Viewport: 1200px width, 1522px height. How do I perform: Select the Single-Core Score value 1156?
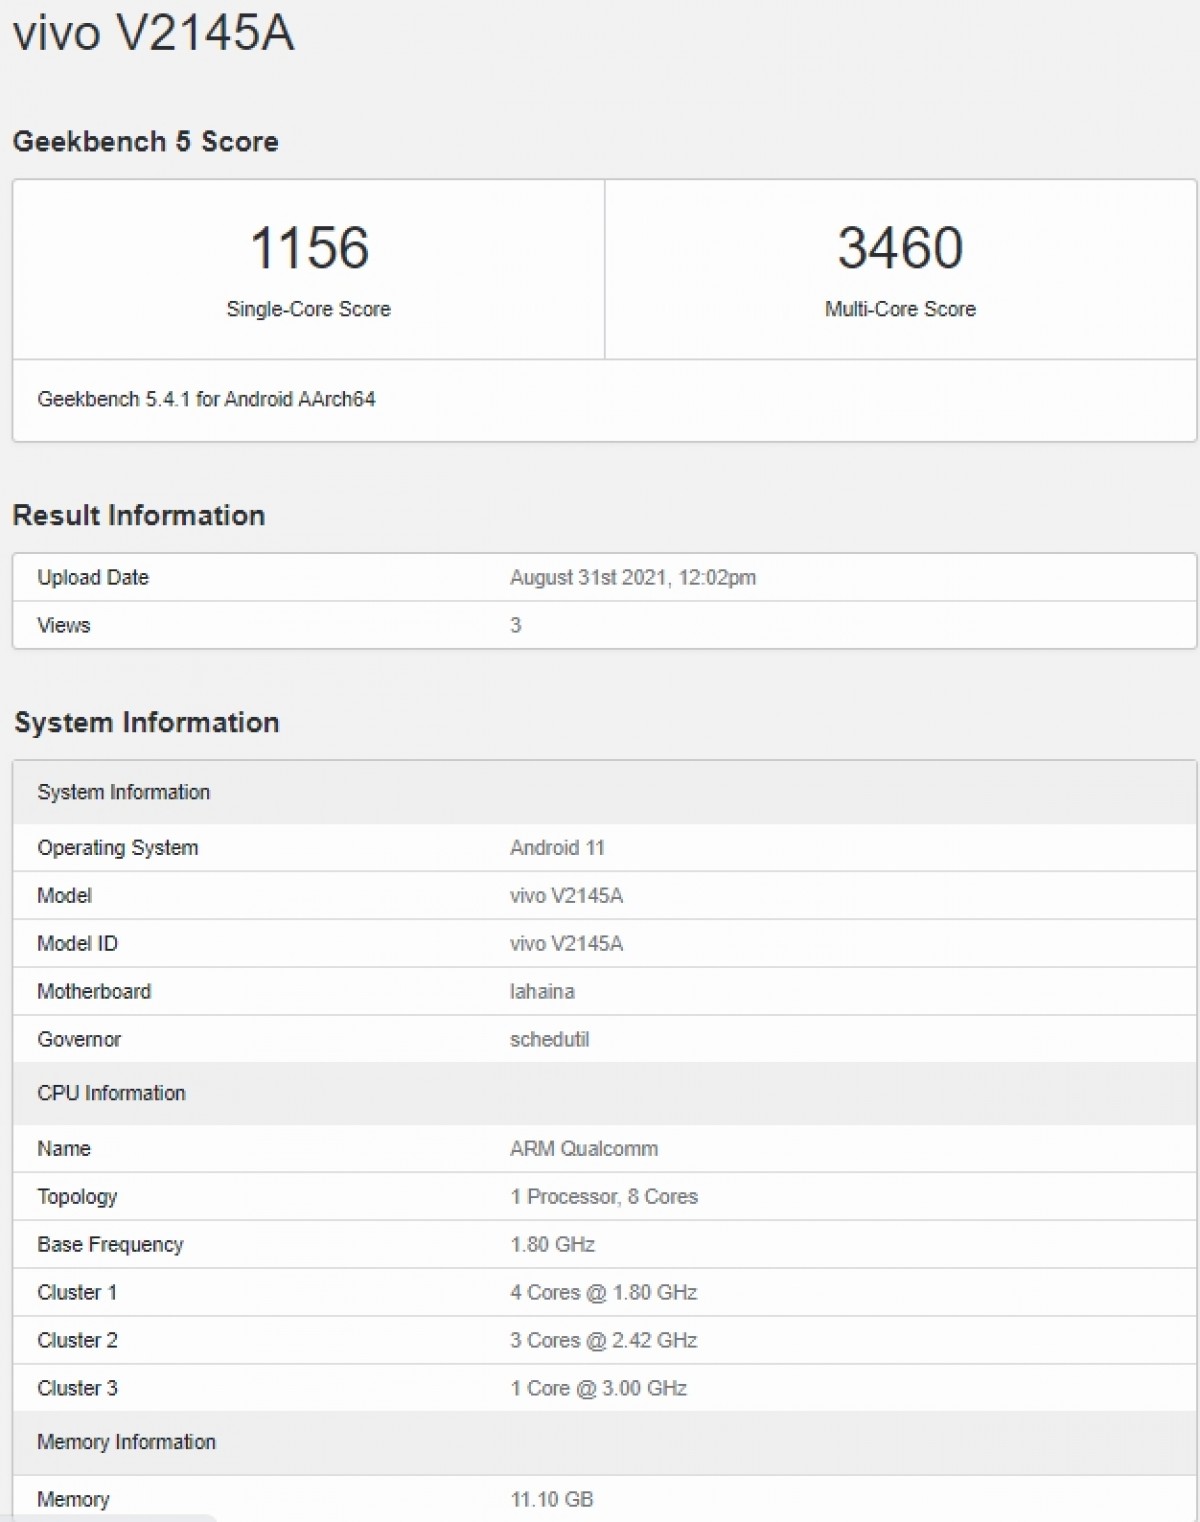coord(305,250)
